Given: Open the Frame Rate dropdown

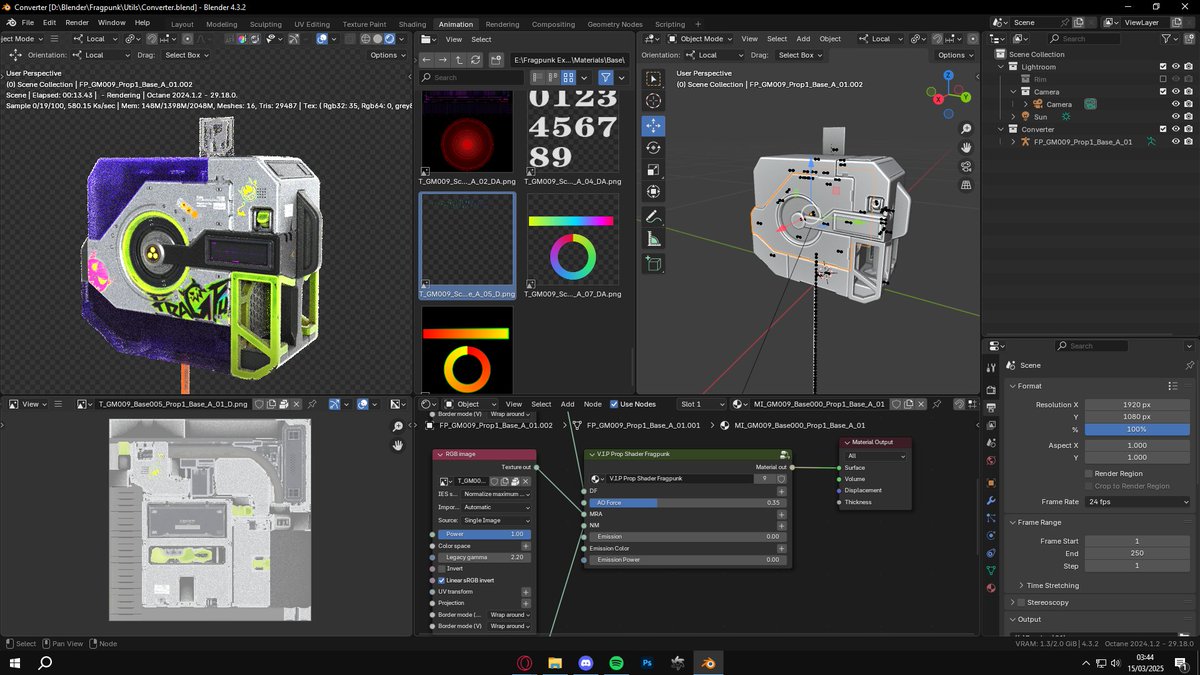Looking at the screenshot, I should 1137,502.
